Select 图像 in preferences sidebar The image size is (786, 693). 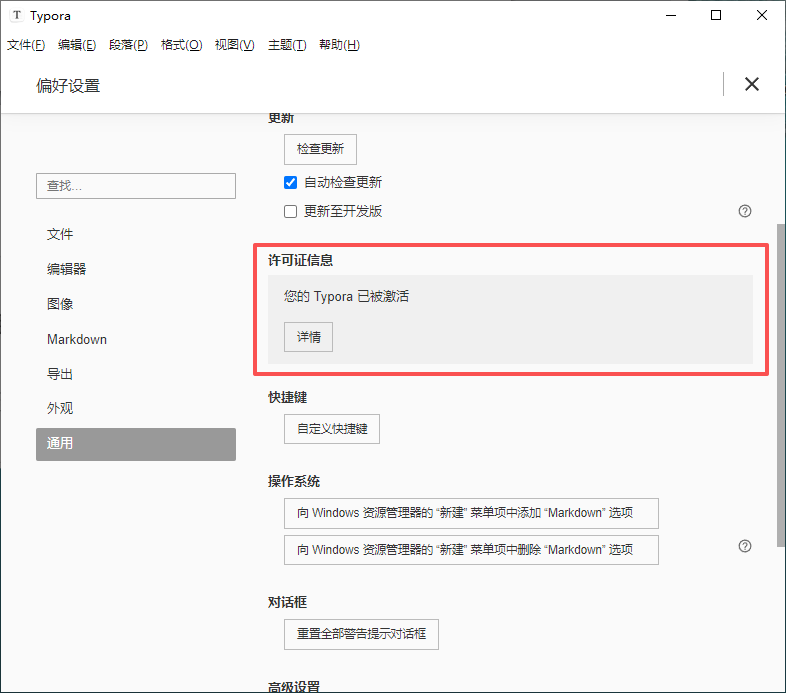(x=136, y=304)
